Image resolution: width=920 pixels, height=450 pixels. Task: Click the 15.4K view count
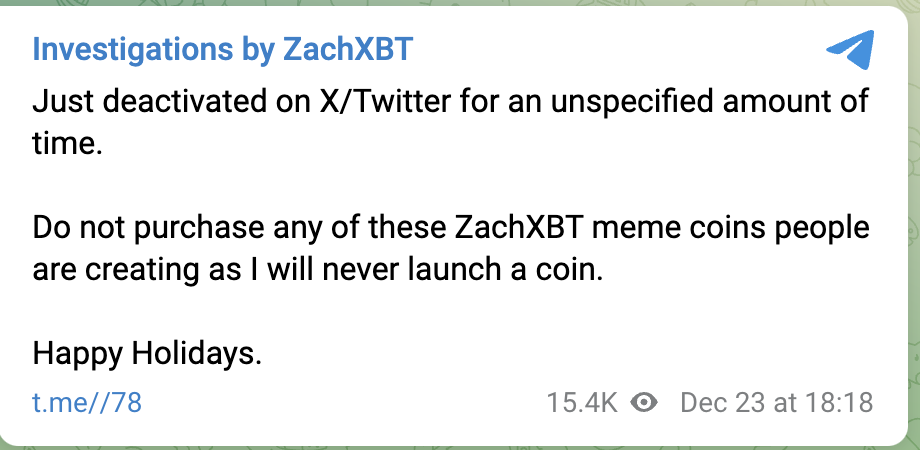[581, 403]
